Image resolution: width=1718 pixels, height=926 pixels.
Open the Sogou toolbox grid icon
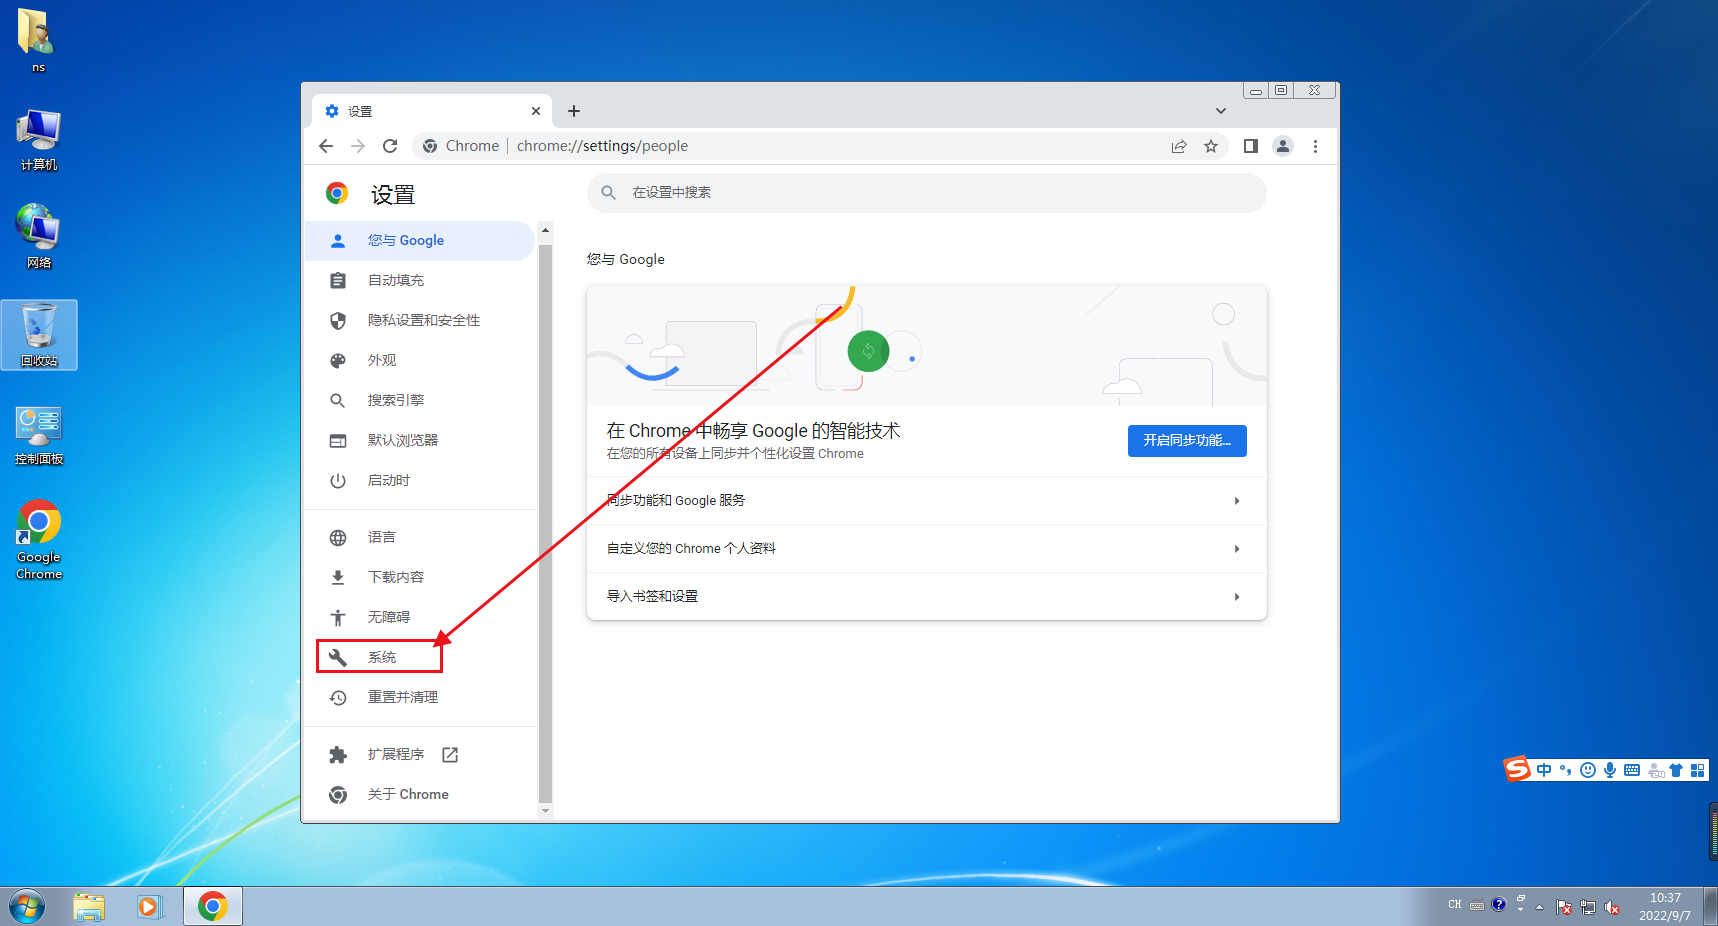[1697, 770]
